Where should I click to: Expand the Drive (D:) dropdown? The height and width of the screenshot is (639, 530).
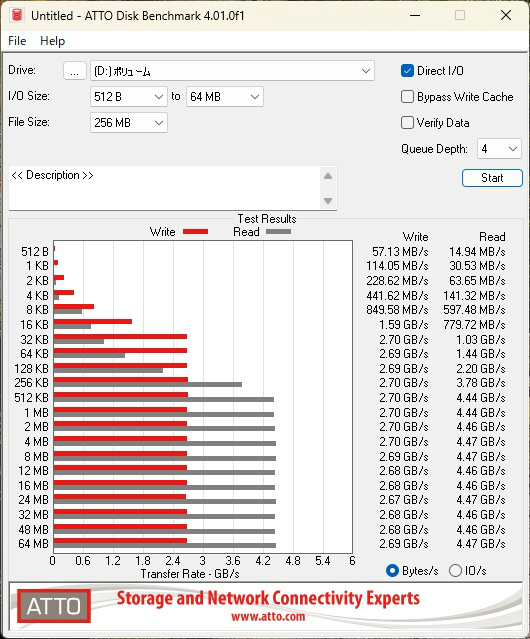(232, 71)
